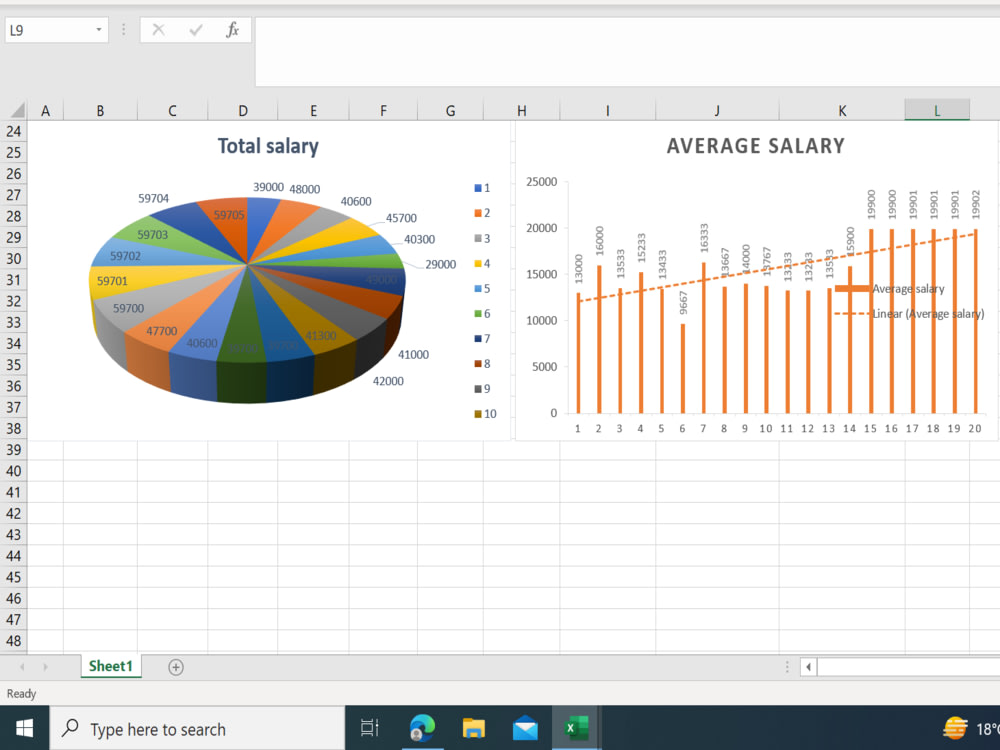Select column L header
The width and height of the screenshot is (1000, 750).
point(937,110)
